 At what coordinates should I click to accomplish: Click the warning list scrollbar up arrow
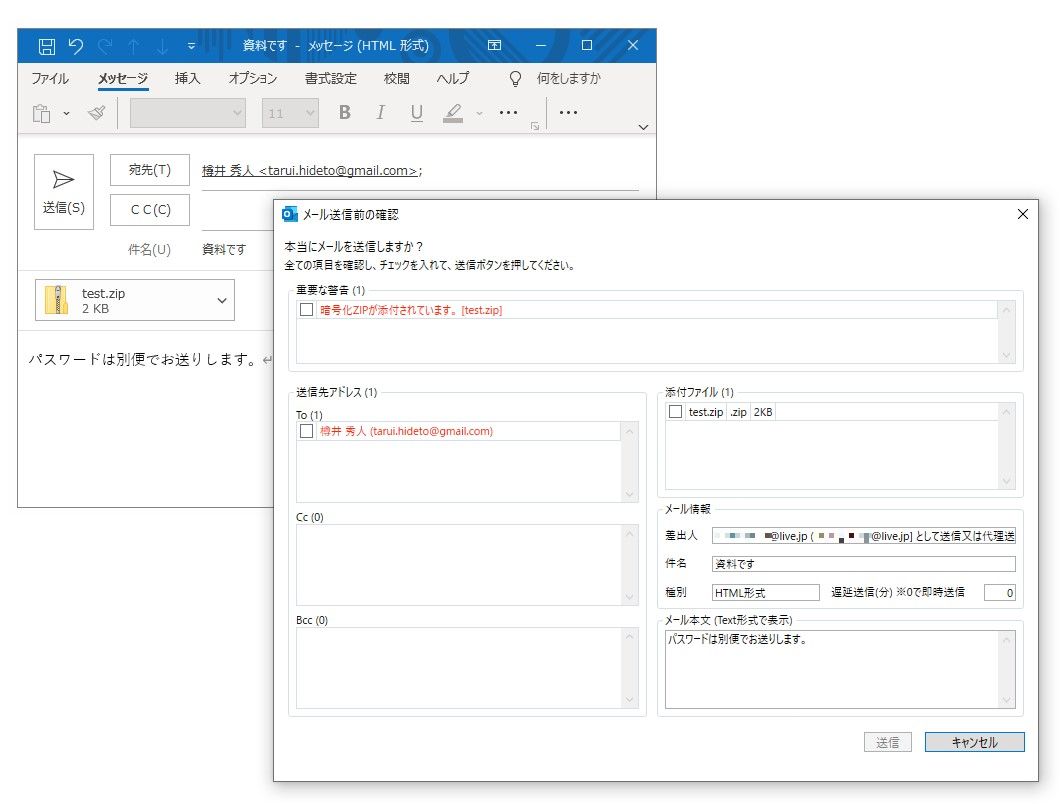1007,310
